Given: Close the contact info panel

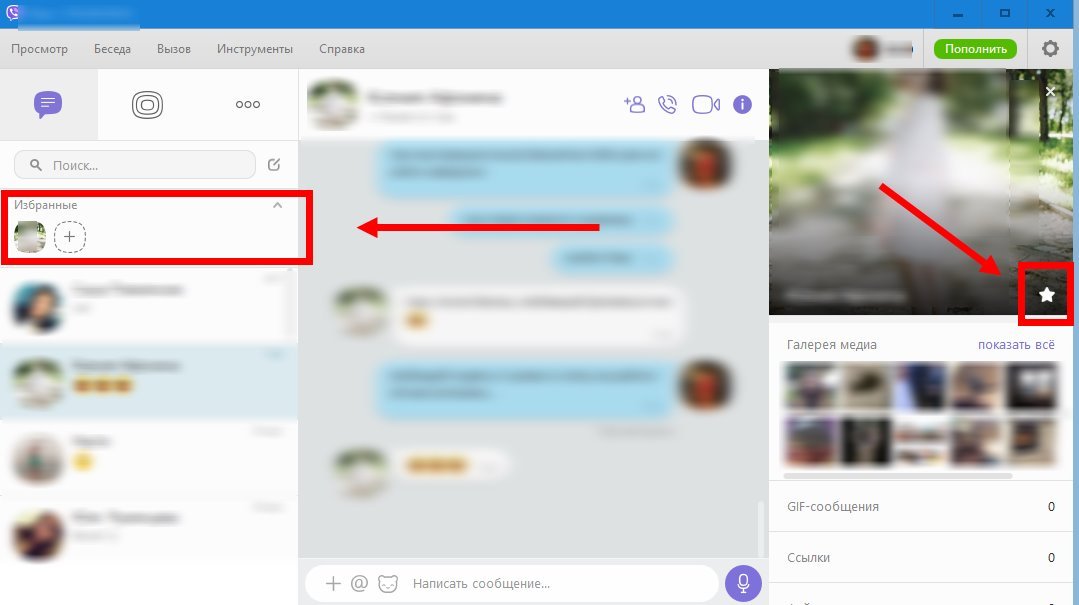Looking at the screenshot, I should tap(1050, 91).
